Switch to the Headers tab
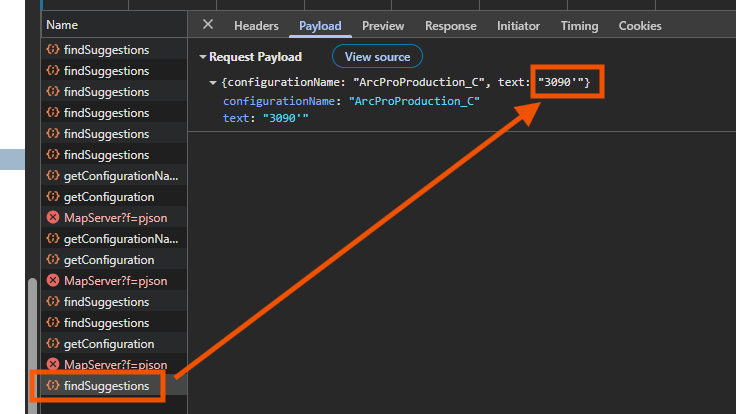This screenshot has height=414, width=736. (256, 26)
